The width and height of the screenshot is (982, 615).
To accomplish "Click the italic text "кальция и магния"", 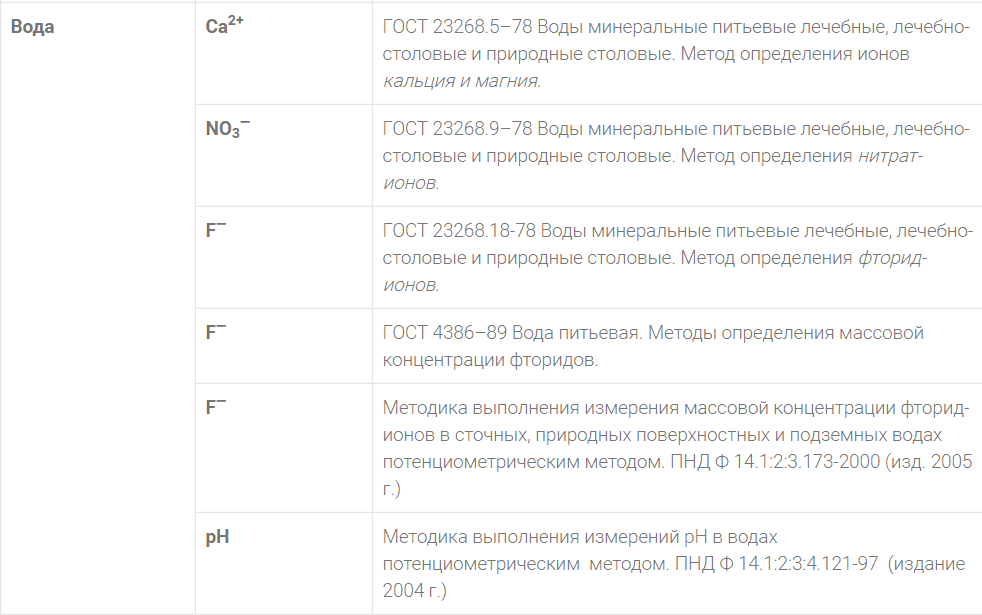I will point(461,80).
